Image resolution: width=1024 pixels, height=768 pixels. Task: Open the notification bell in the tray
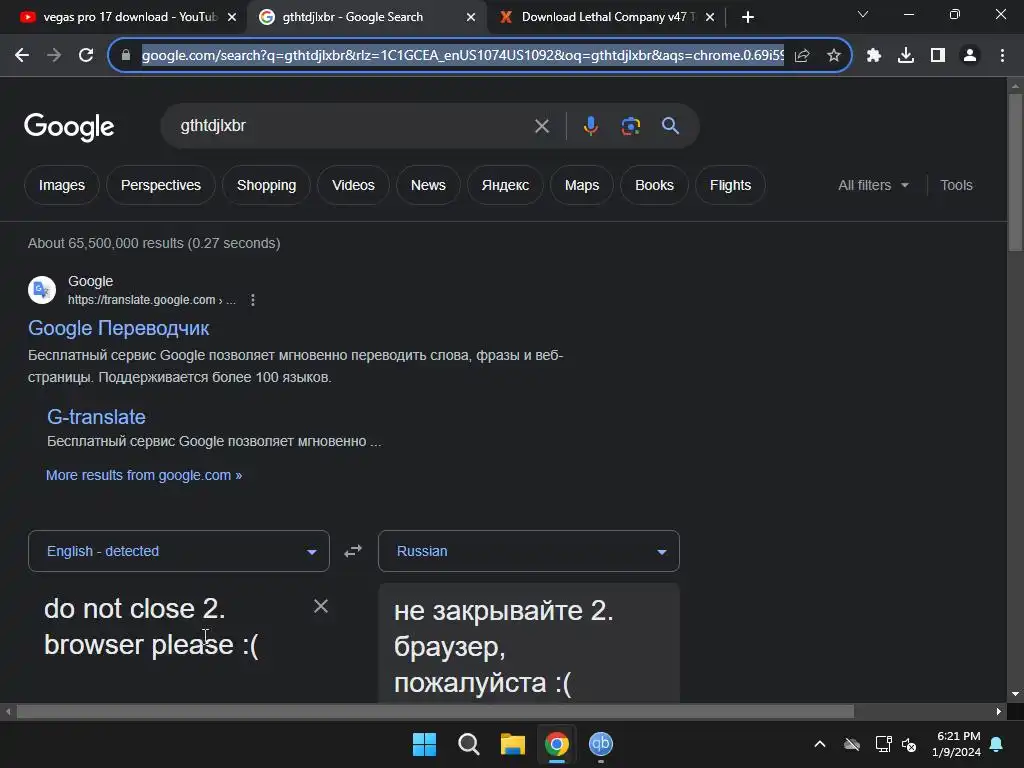click(997, 744)
